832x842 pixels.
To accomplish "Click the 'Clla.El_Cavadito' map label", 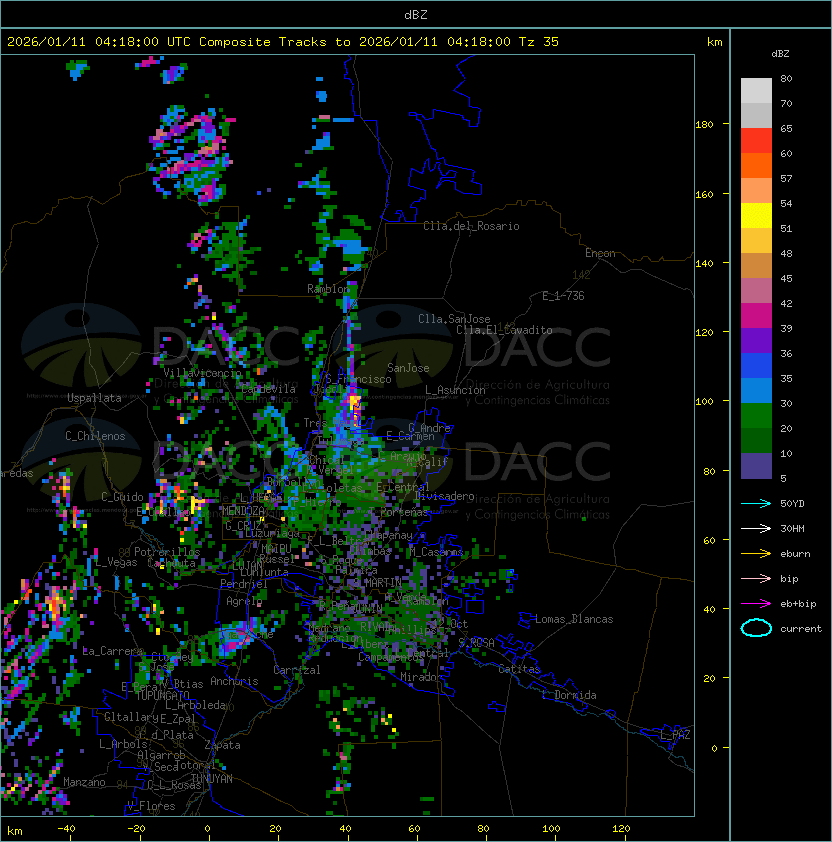I will point(504,330).
